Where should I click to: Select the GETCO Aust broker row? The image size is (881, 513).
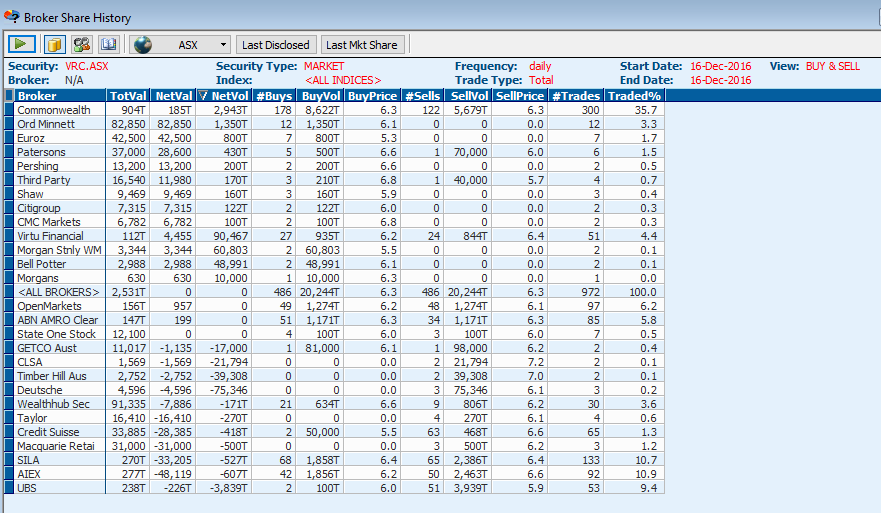coord(335,348)
